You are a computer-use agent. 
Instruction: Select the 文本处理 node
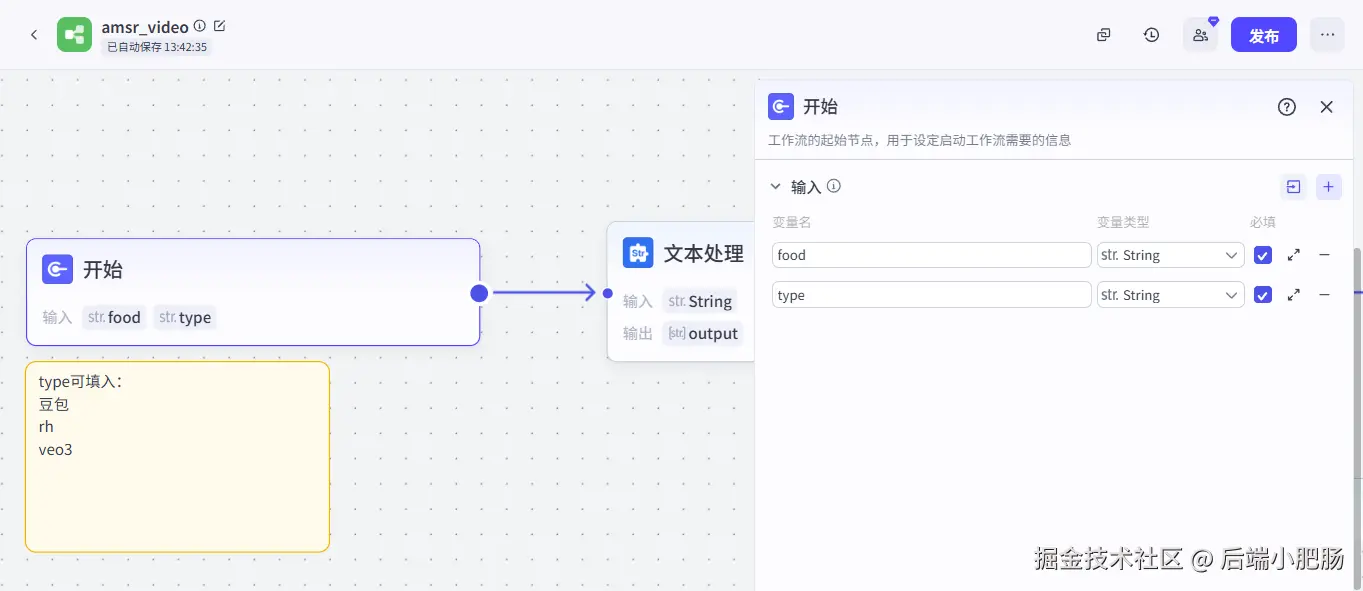(x=681, y=291)
